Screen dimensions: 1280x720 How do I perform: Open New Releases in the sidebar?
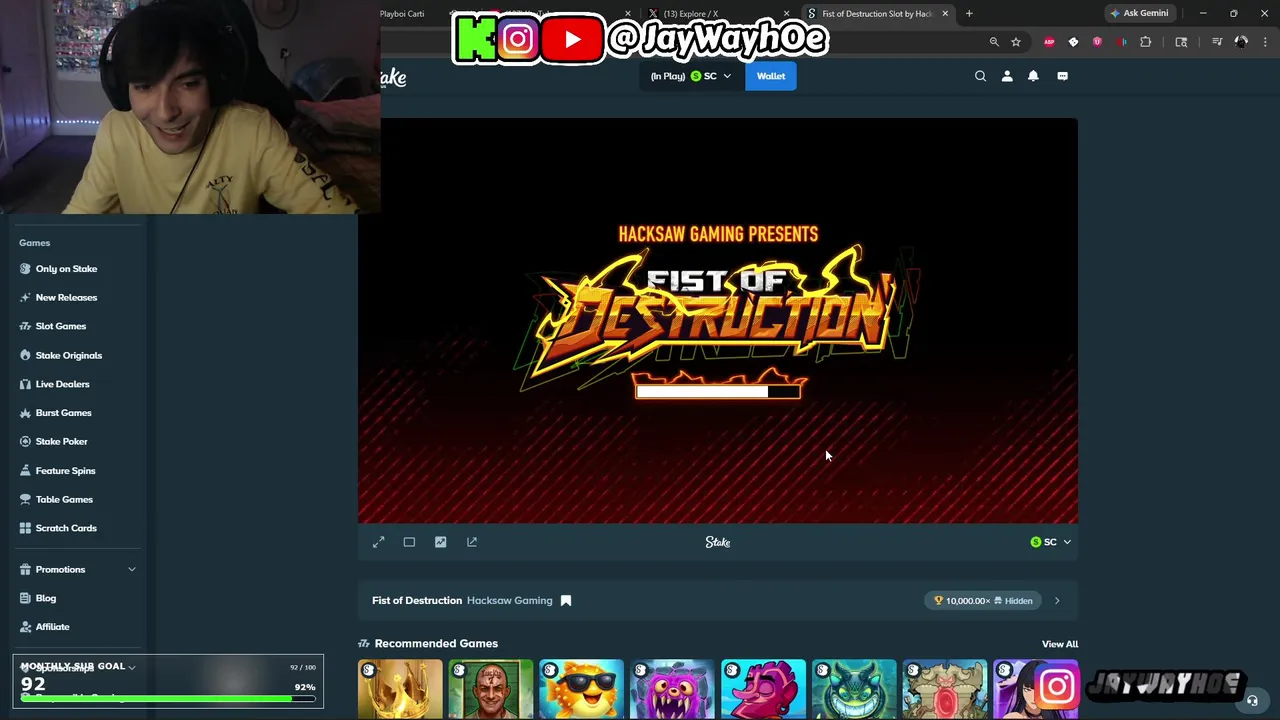pos(66,298)
